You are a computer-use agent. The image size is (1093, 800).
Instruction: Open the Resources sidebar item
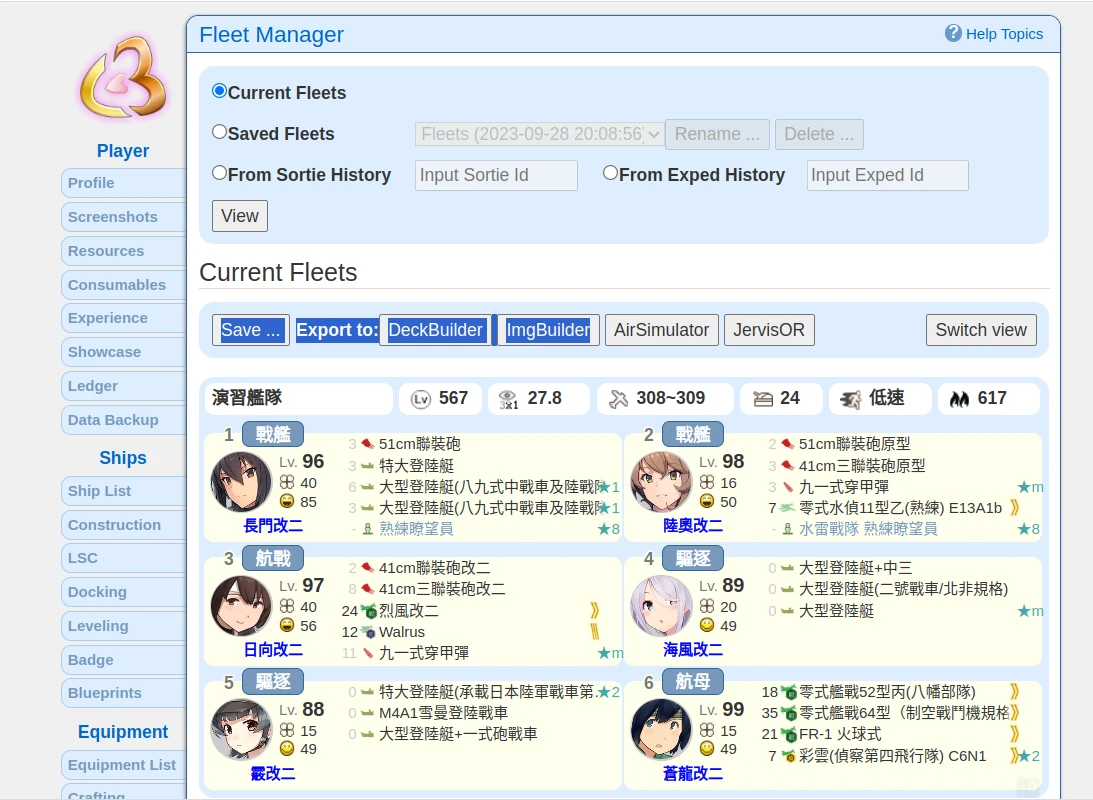[123, 251]
